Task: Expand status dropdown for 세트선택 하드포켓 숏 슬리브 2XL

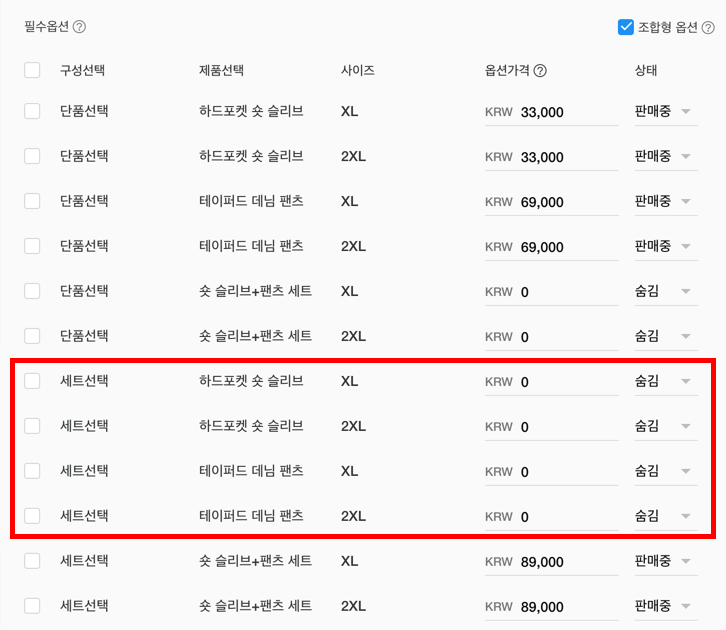Action: [x=664, y=426]
